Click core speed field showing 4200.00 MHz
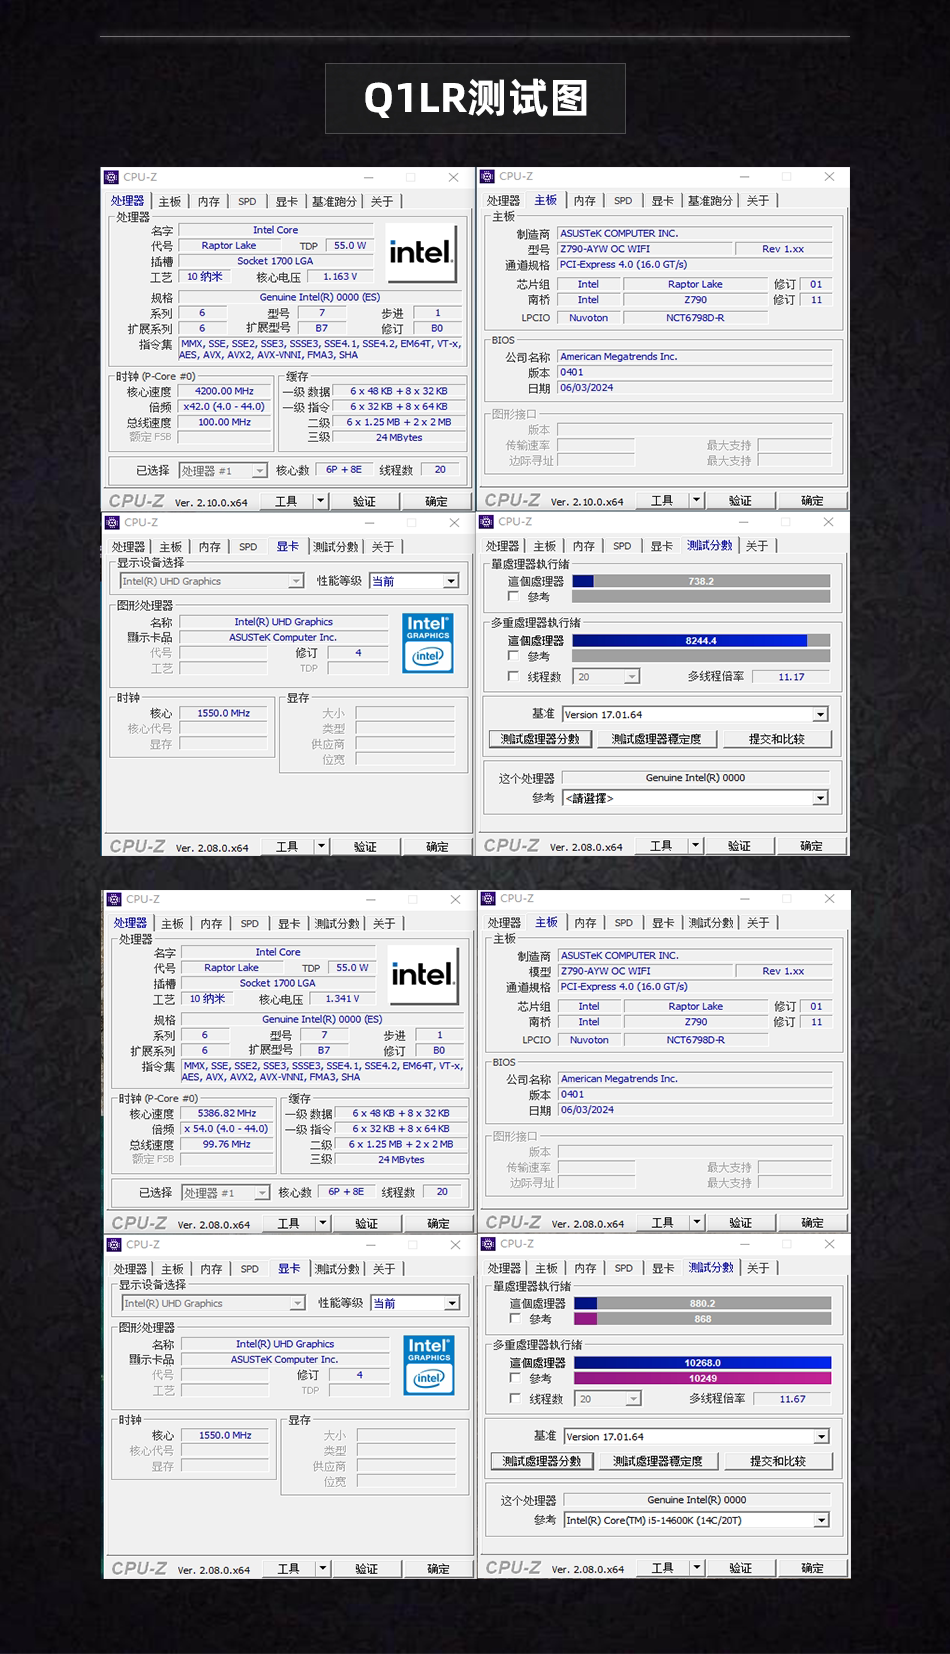 point(224,391)
